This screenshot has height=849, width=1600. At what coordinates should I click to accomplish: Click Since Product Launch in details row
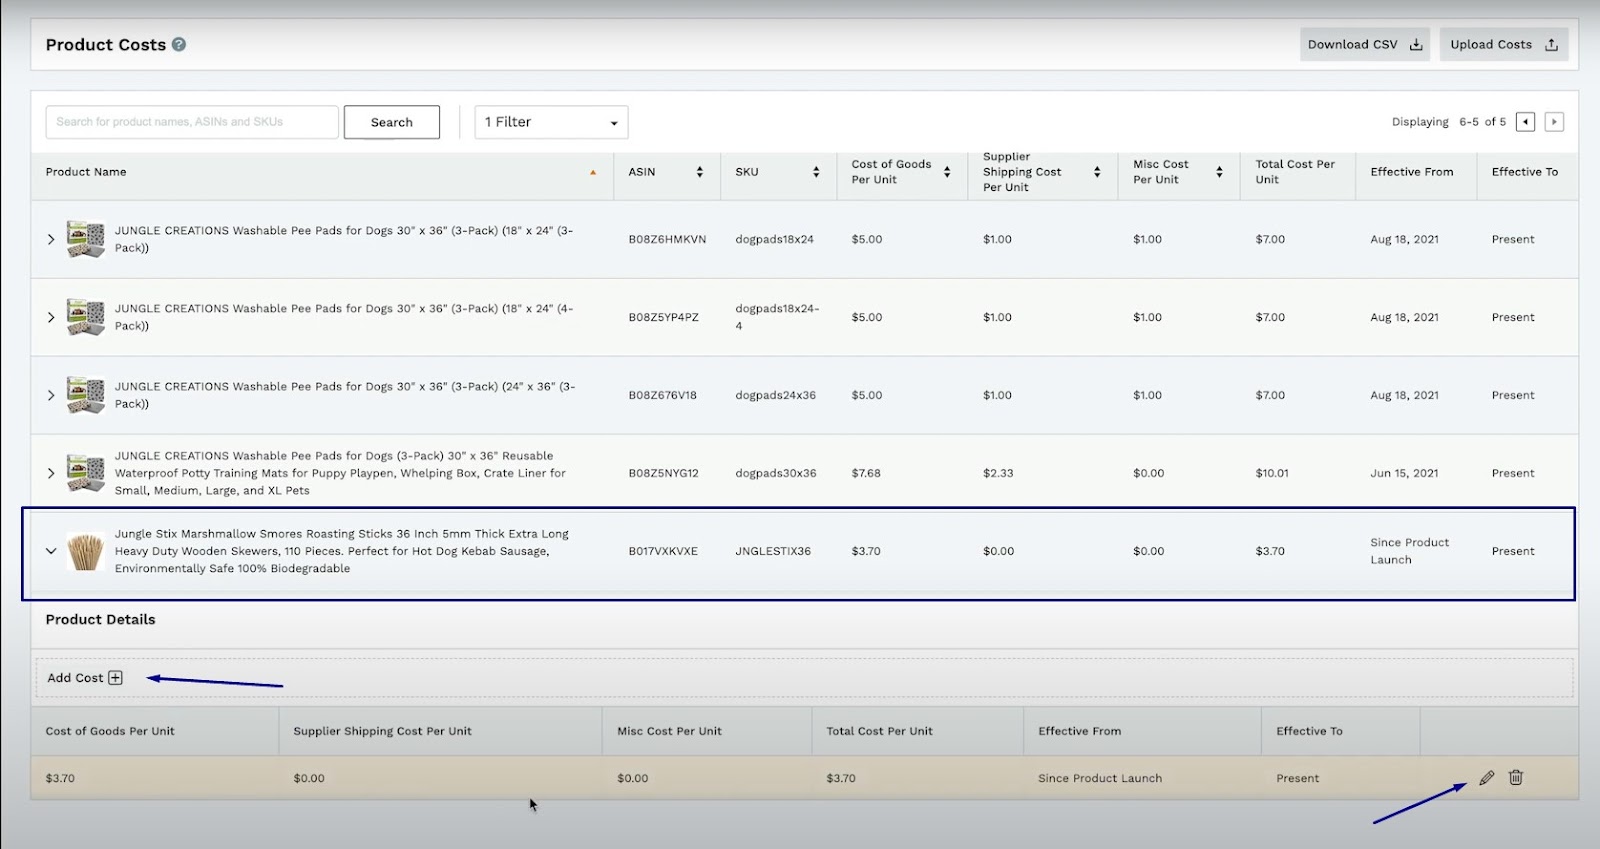click(1100, 778)
